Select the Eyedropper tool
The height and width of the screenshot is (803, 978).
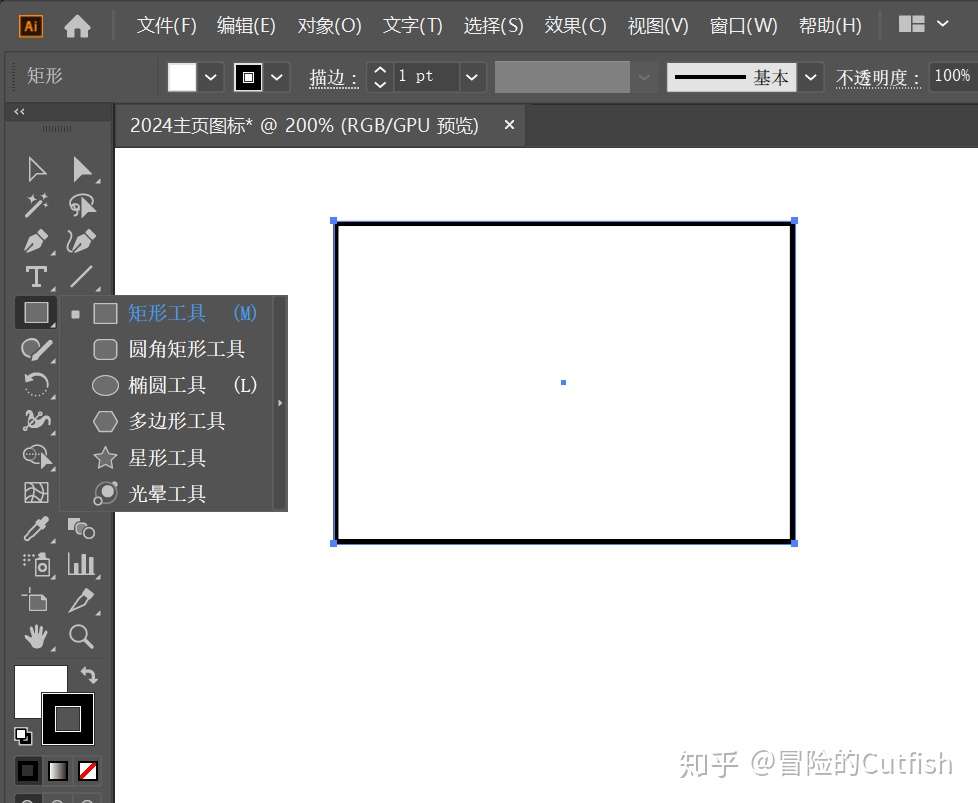click(x=36, y=529)
